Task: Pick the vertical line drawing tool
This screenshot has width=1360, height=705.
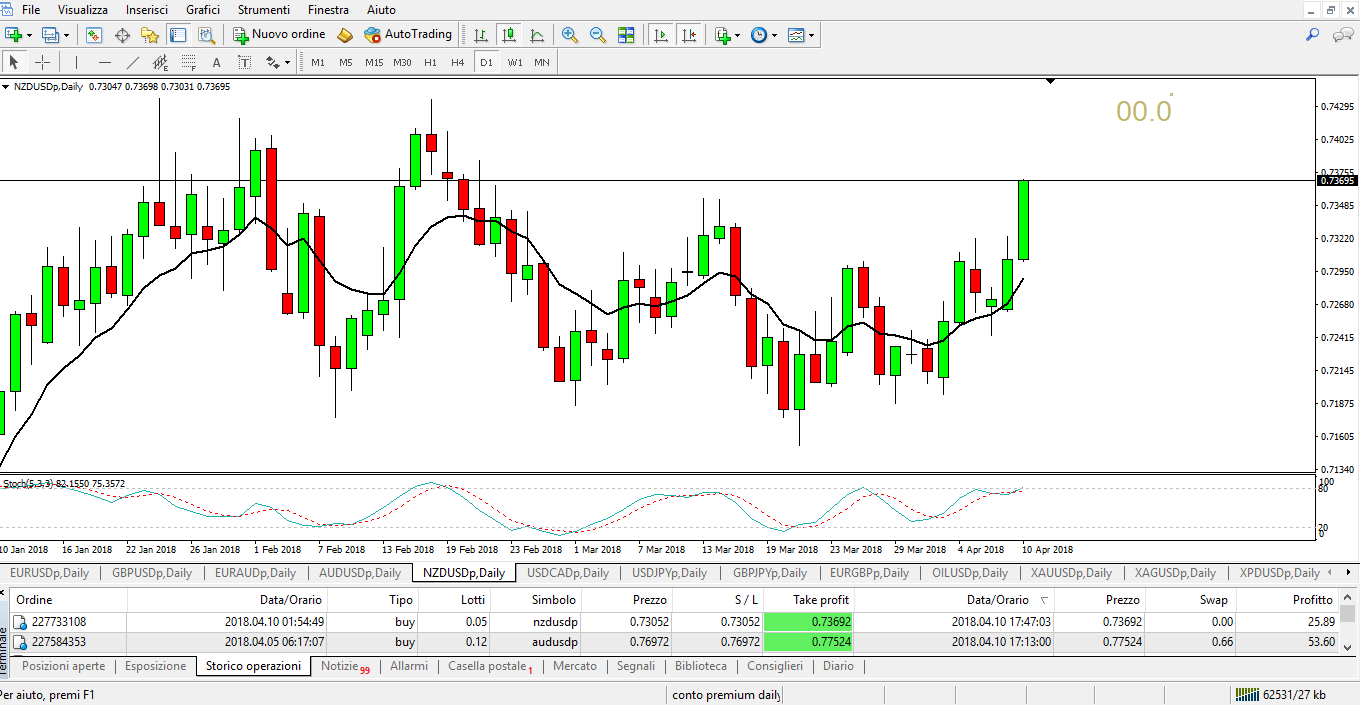Action: pos(76,62)
